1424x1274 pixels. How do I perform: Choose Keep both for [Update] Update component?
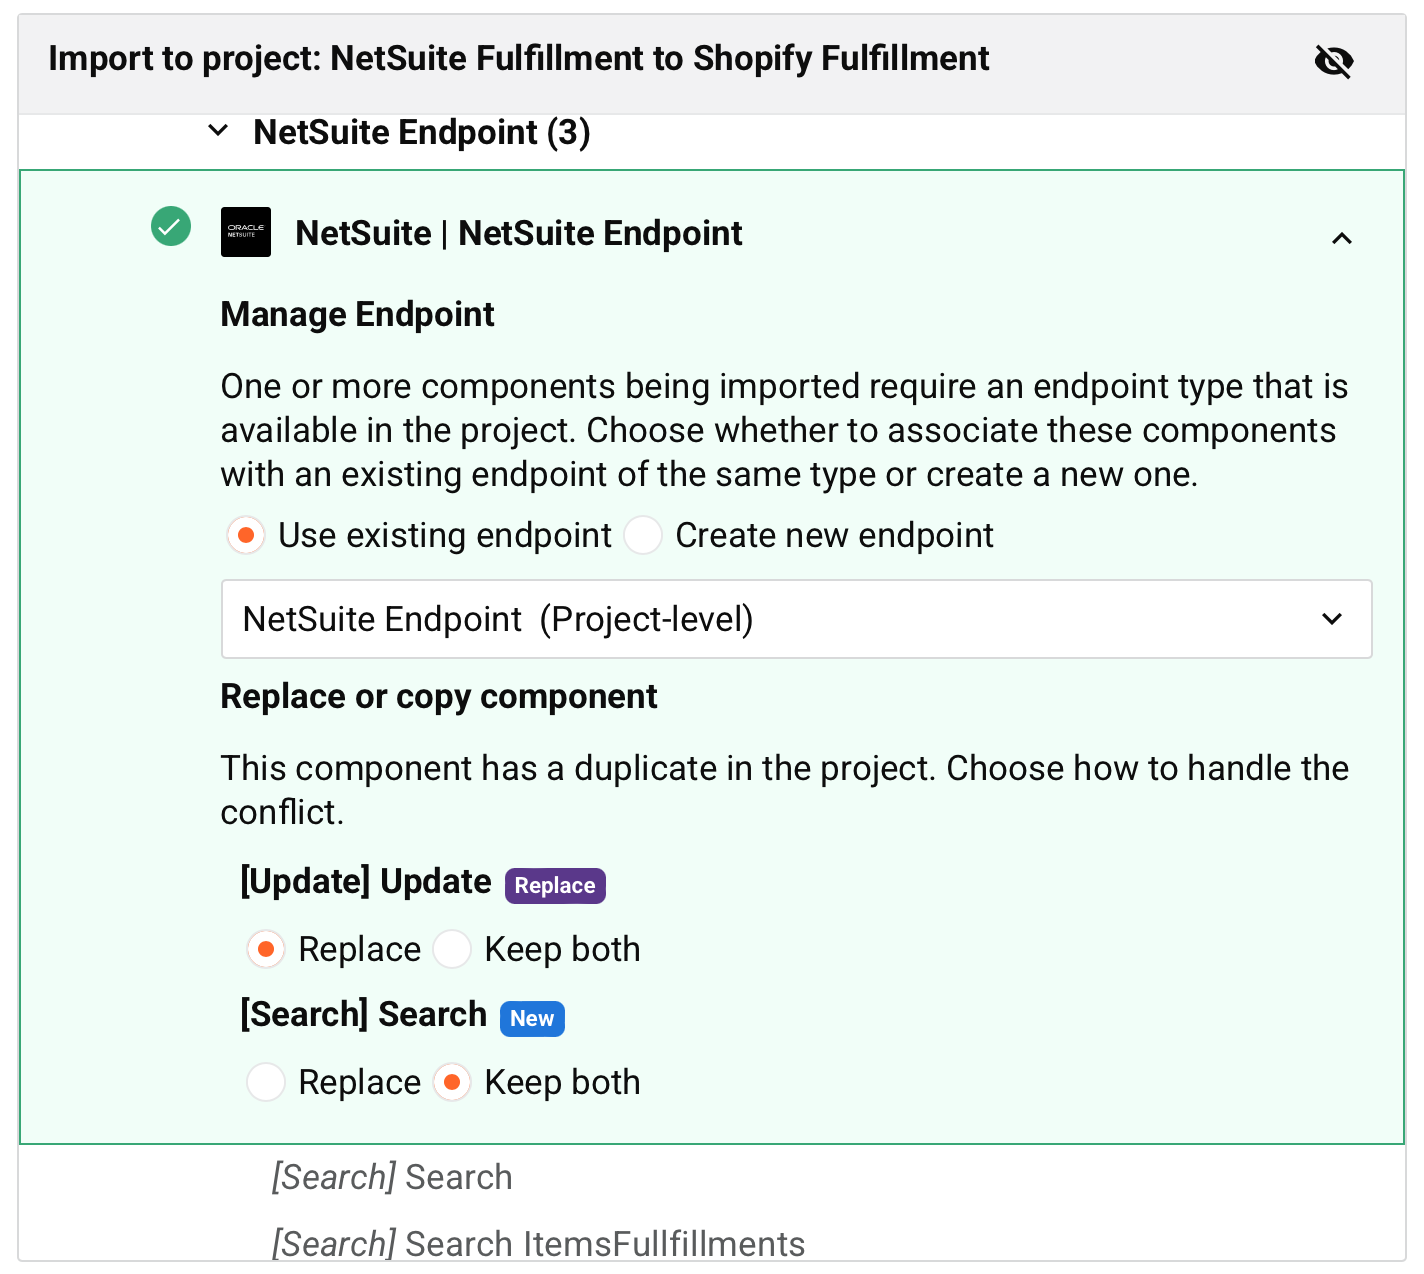pos(452,949)
